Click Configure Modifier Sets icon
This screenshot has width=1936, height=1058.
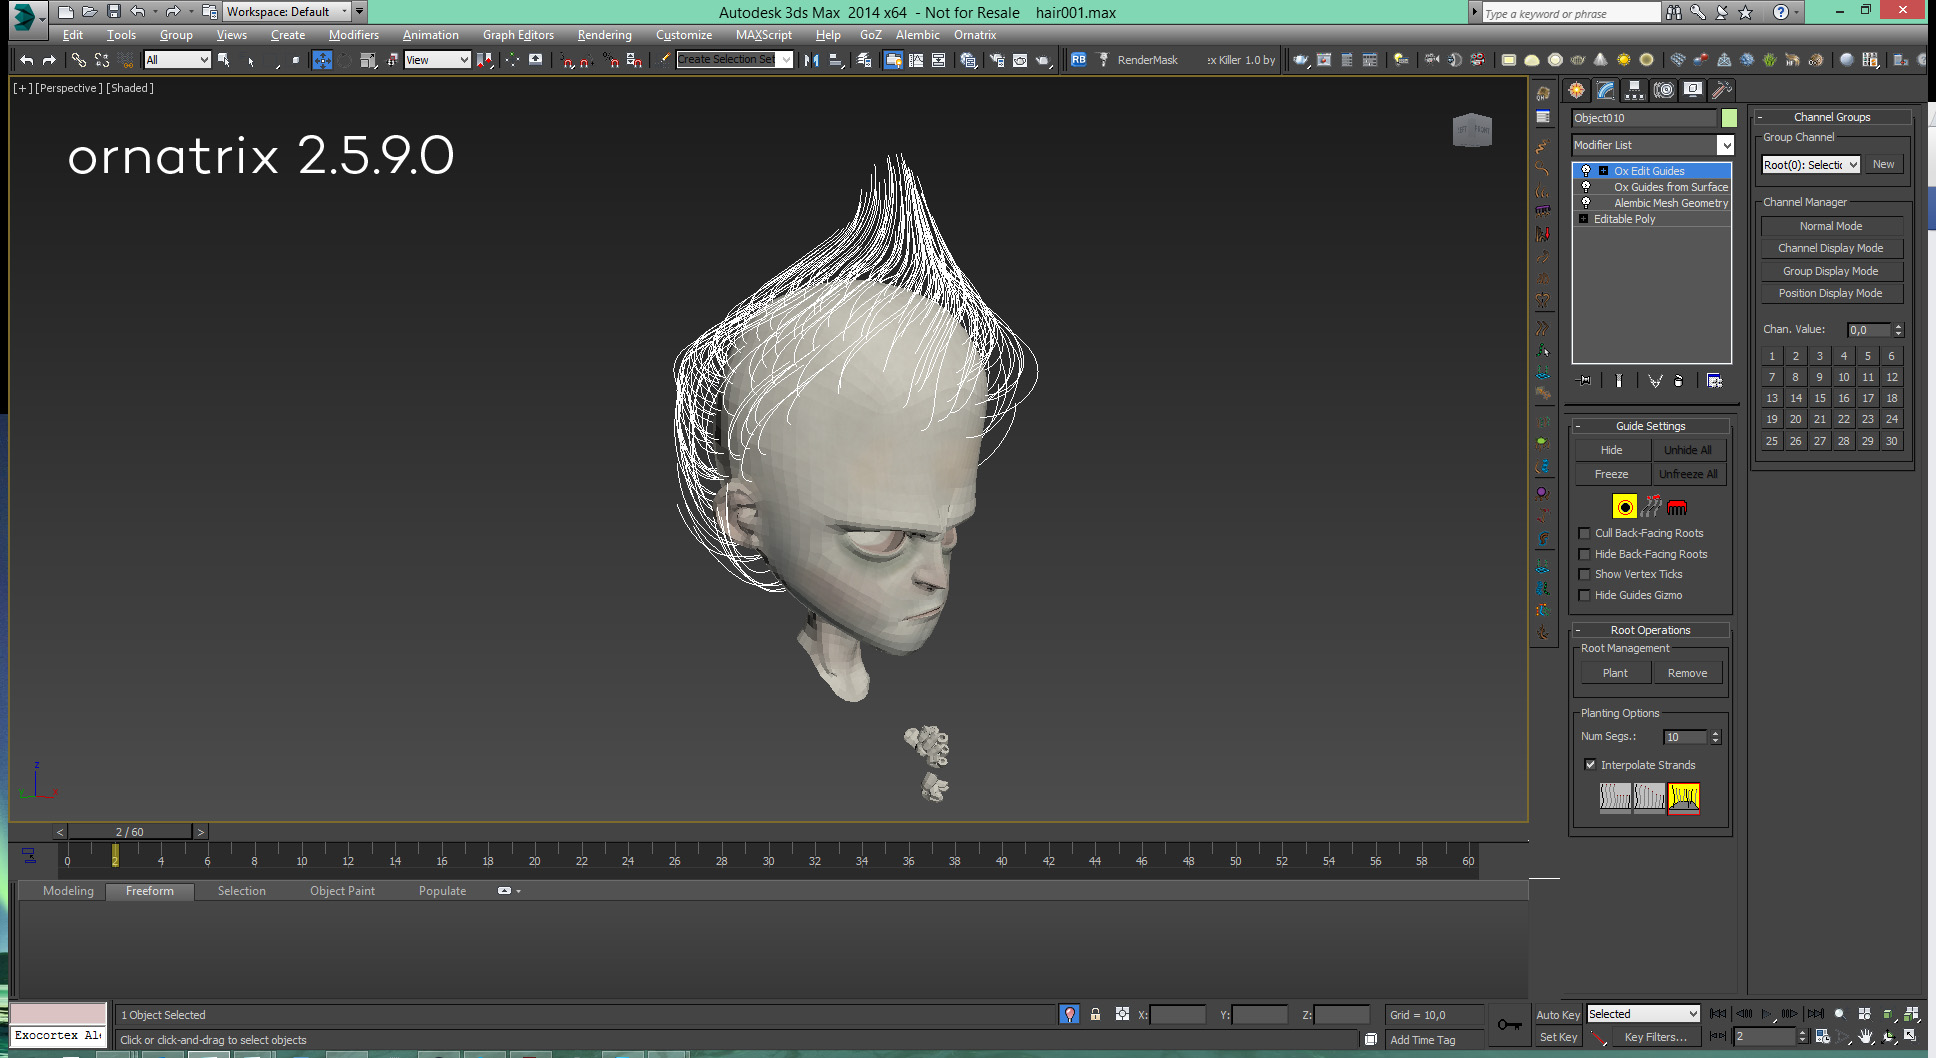[x=1714, y=381]
